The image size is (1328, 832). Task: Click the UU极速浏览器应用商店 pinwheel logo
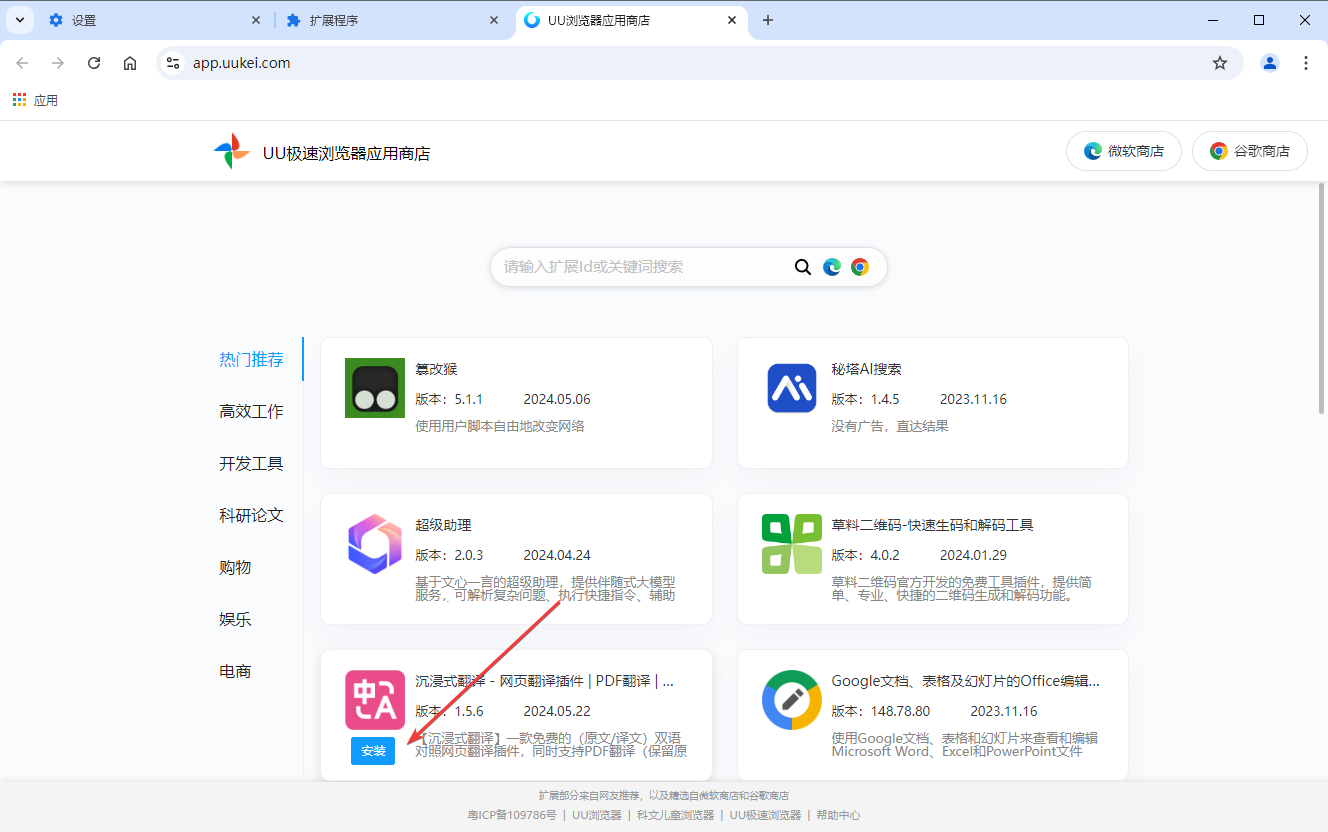[231, 151]
